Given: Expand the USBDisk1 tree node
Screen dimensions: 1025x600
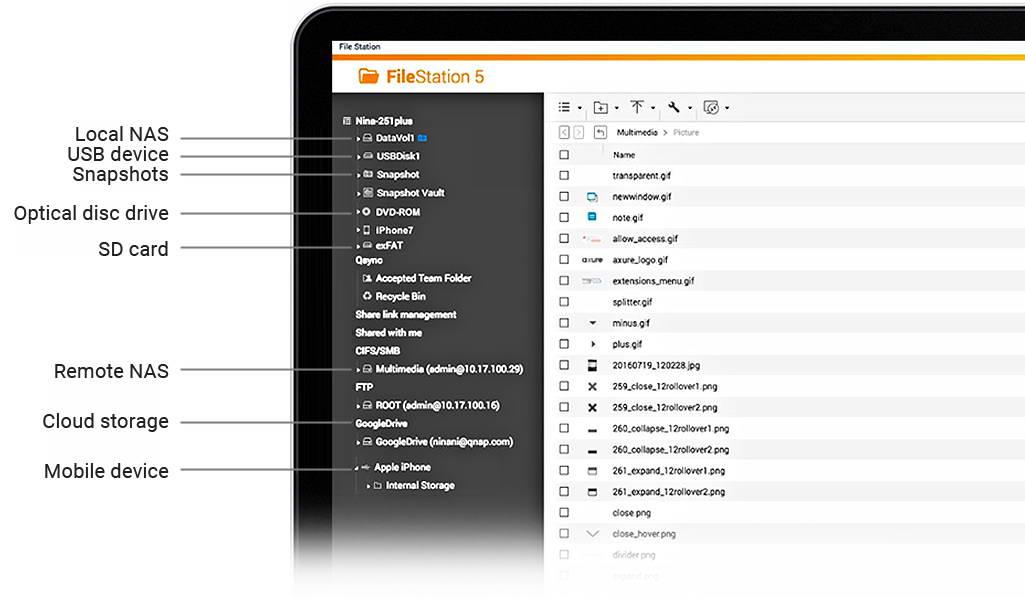Looking at the screenshot, I should [x=358, y=157].
